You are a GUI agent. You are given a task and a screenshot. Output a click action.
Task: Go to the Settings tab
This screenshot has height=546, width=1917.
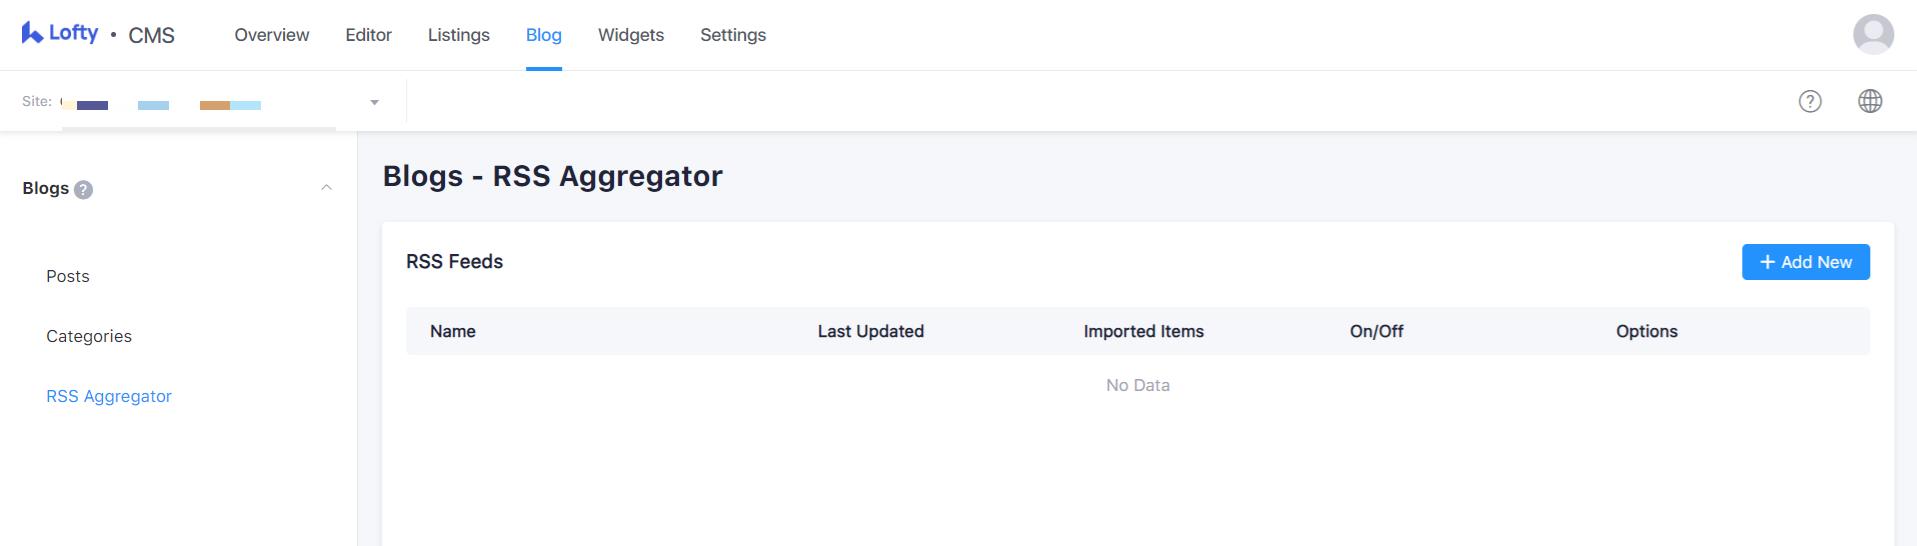[x=732, y=35]
